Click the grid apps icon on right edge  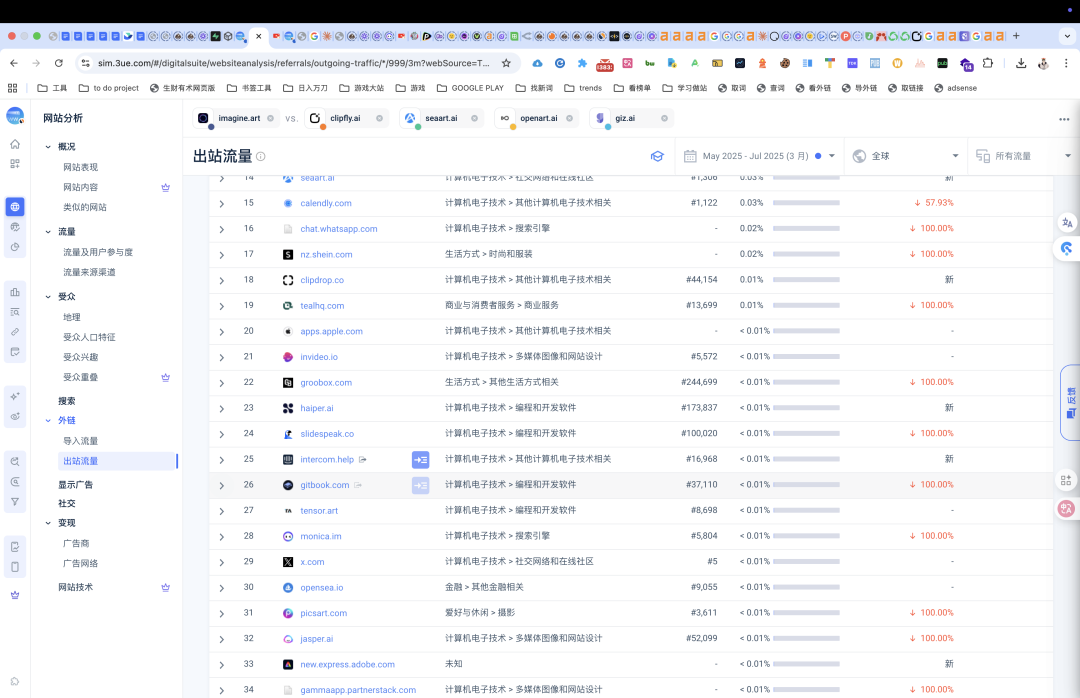(x=1066, y=480)
